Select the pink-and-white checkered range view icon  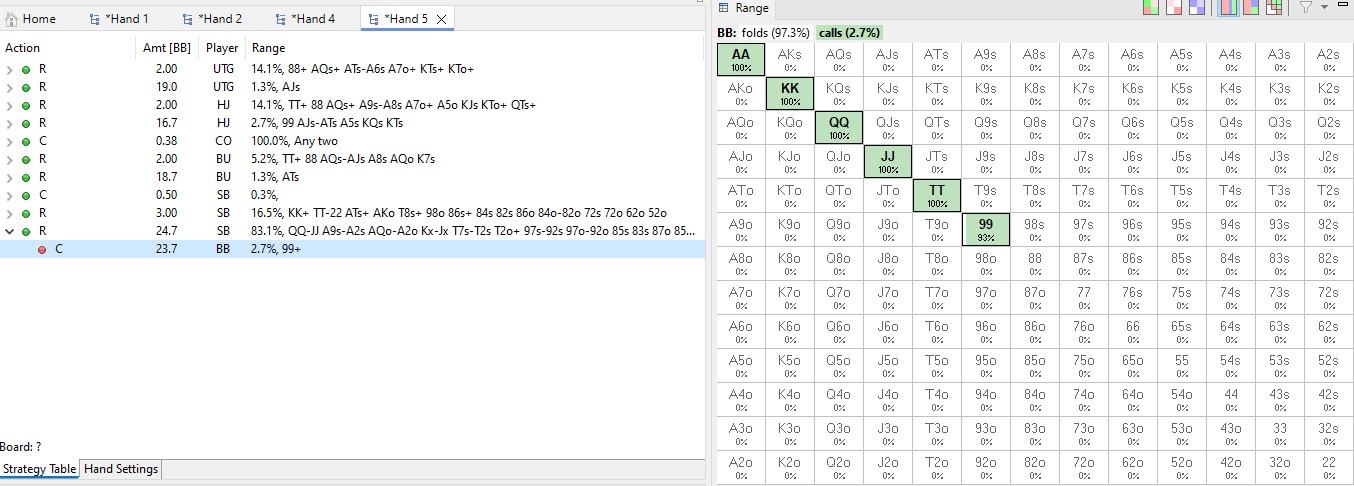(1174, 8)
